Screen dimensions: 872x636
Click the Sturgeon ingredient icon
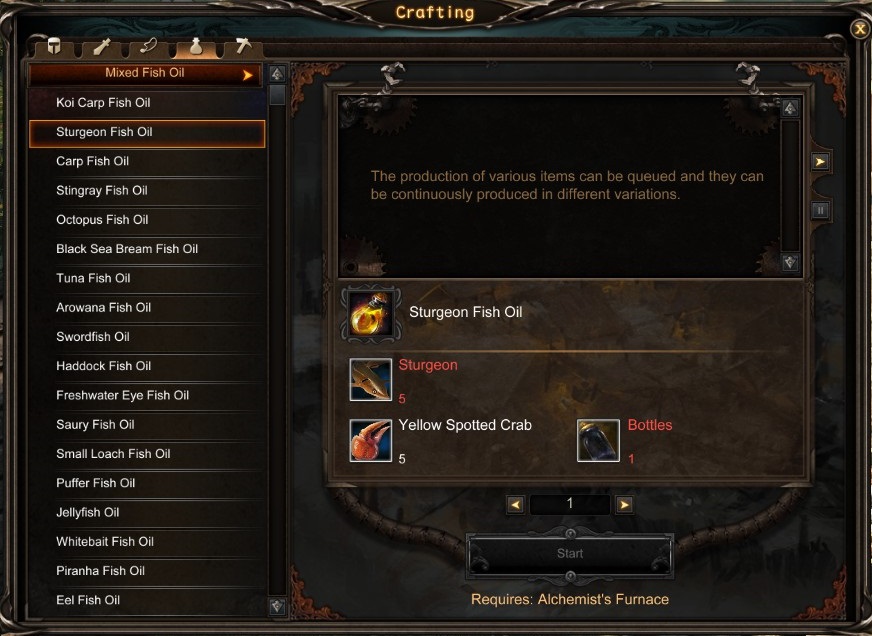point(370,380)
